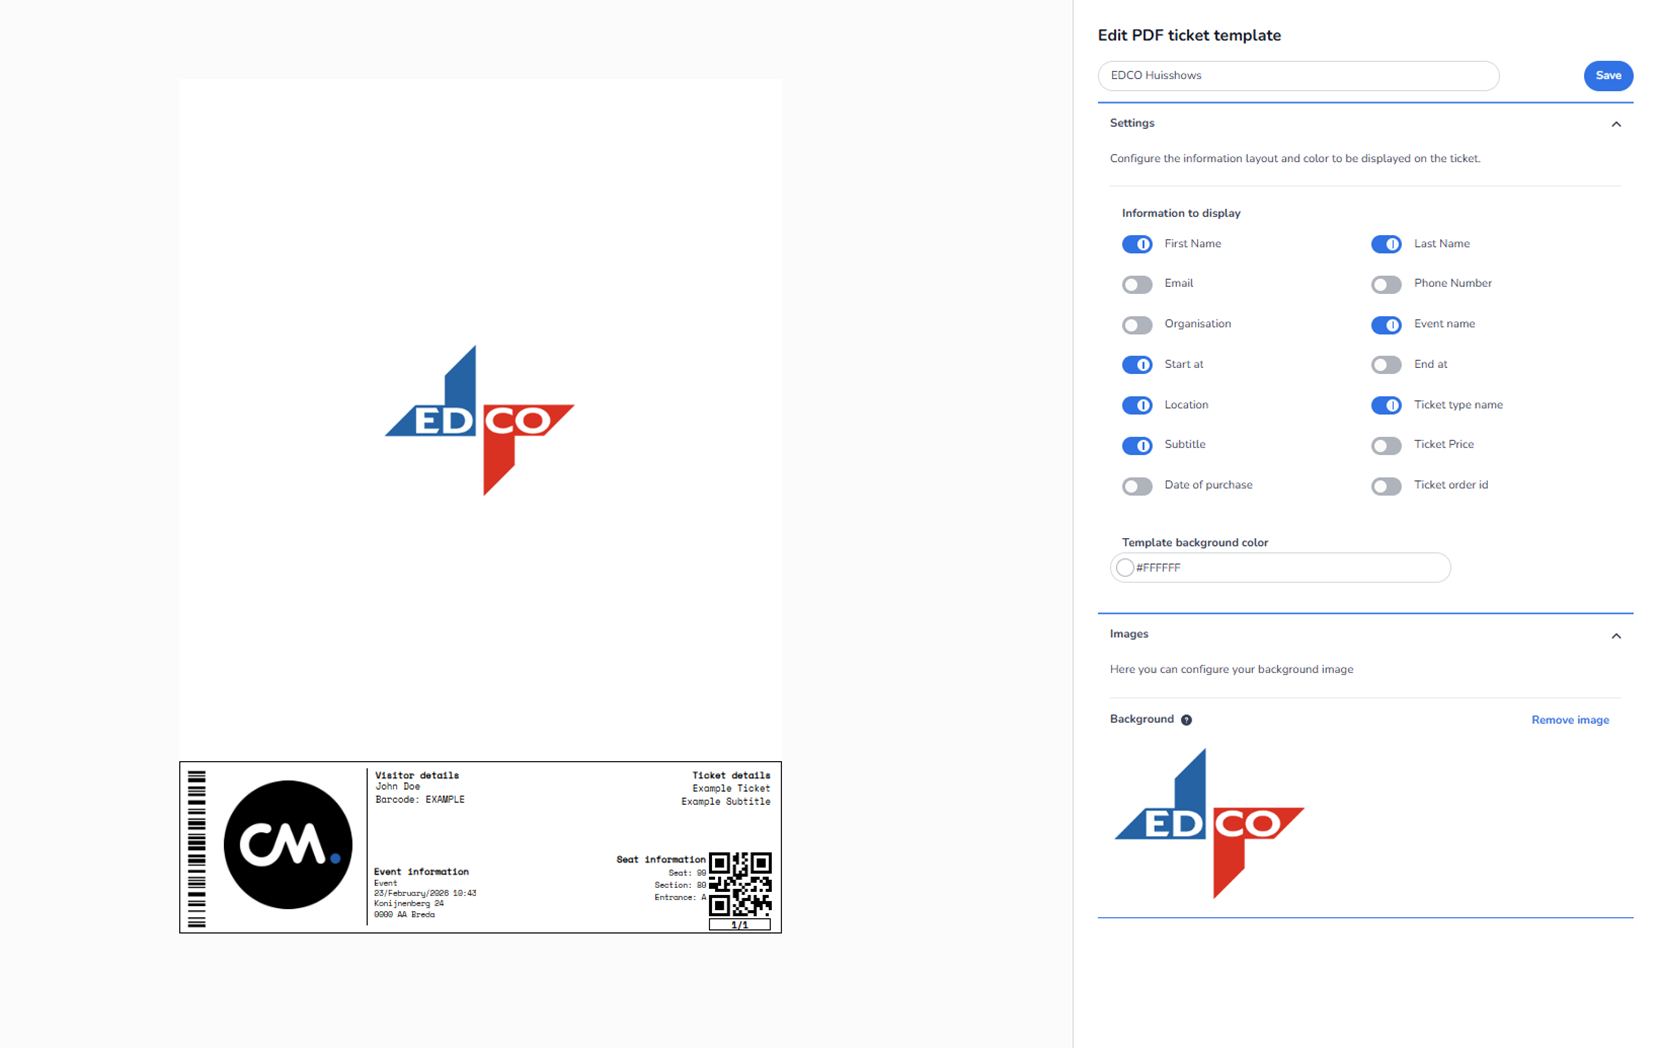The image size is (1658, 1048).
Task: Turn on the Phone Number switch
Action: 1386,285
